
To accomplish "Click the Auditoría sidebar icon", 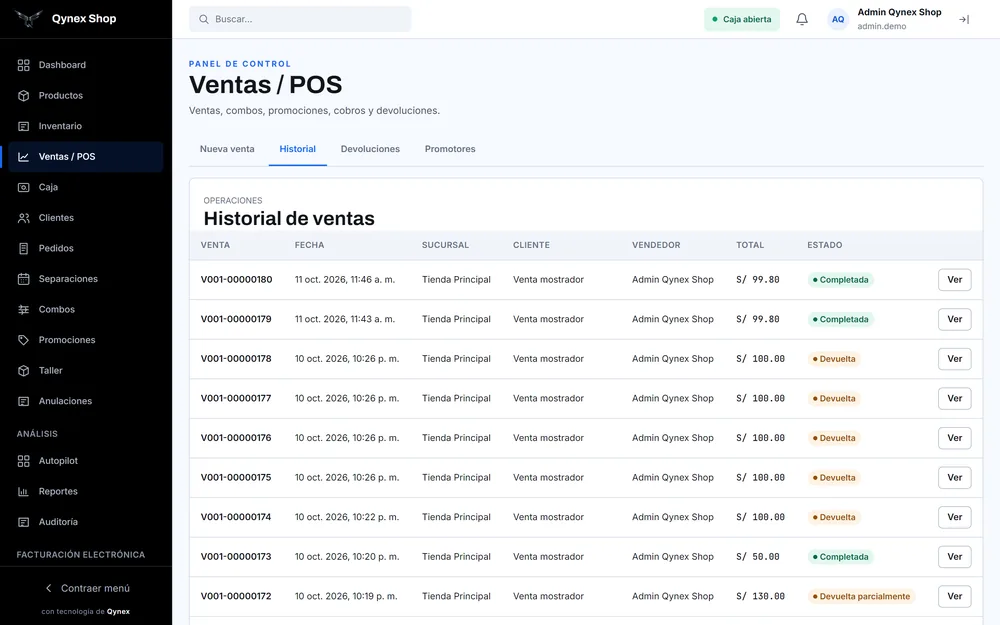I will (24, 522).
